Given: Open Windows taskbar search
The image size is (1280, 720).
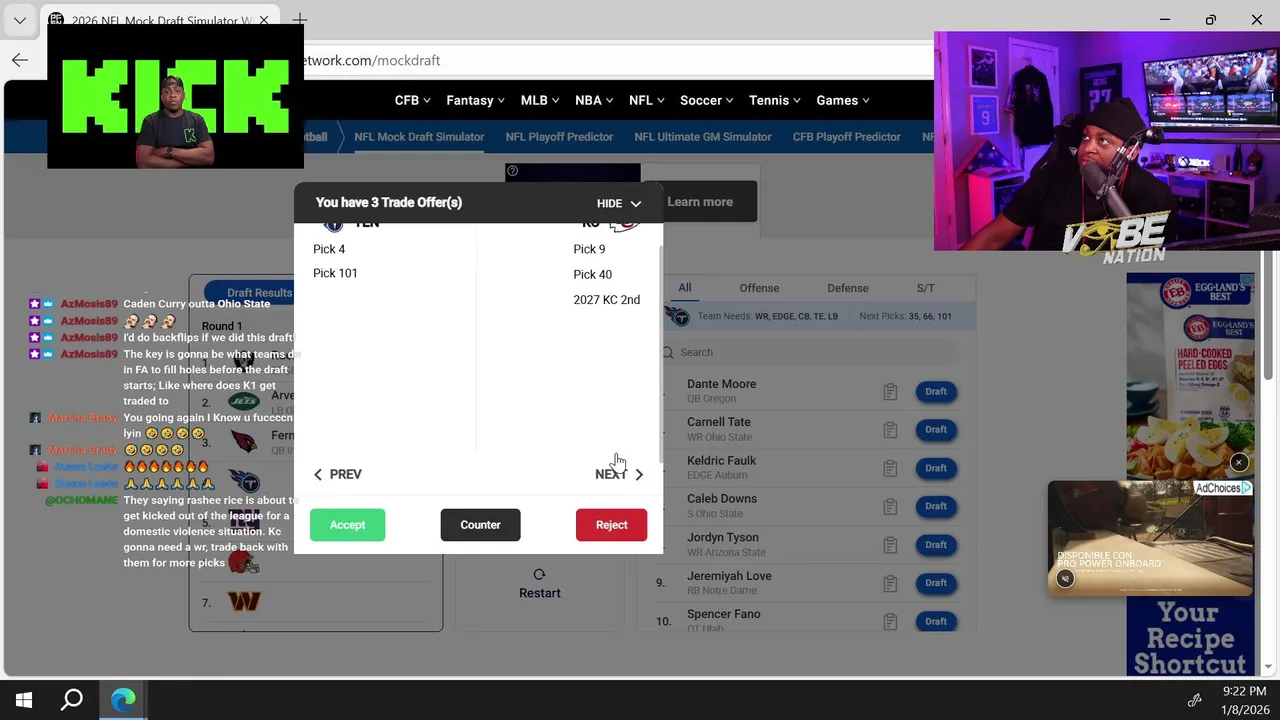Looking at the screenshot, I should pyautogui.click(x=72, y=700).
